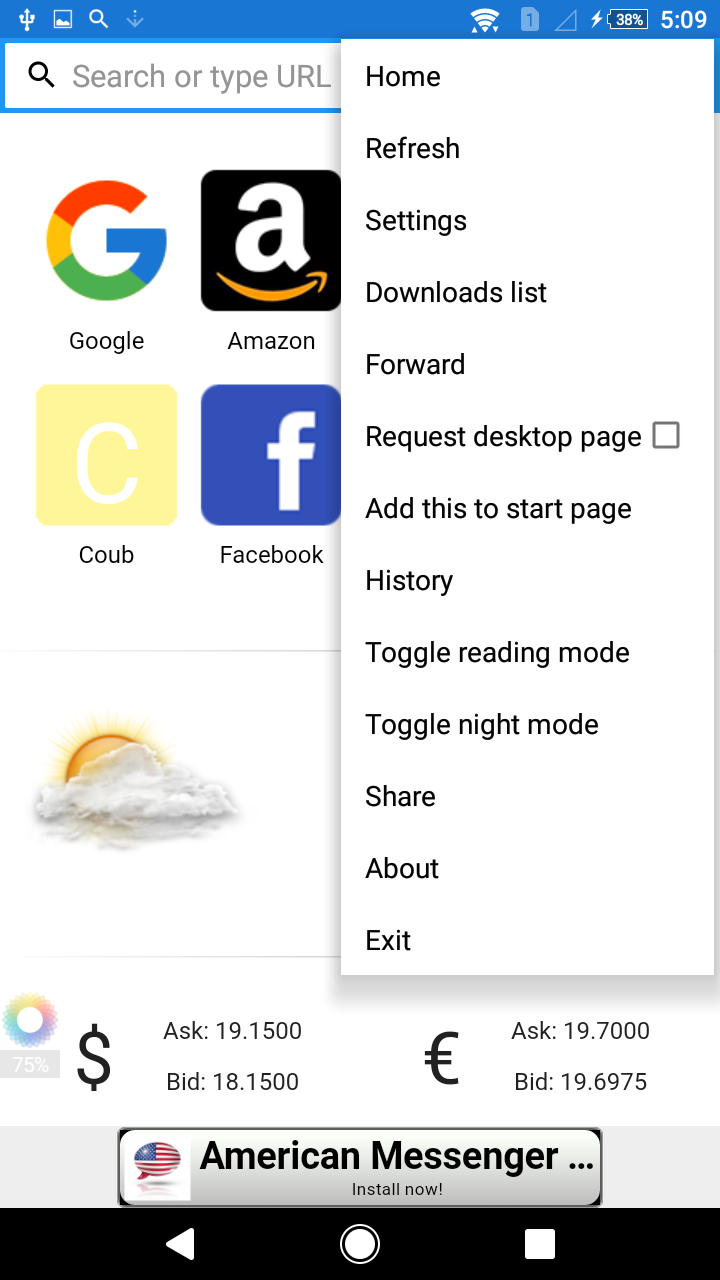The height and width of the screenshot is (1280, 720).
Task: Open the Facebook shortcut icon
Action: pyautogui.click(x=271, y=455)
